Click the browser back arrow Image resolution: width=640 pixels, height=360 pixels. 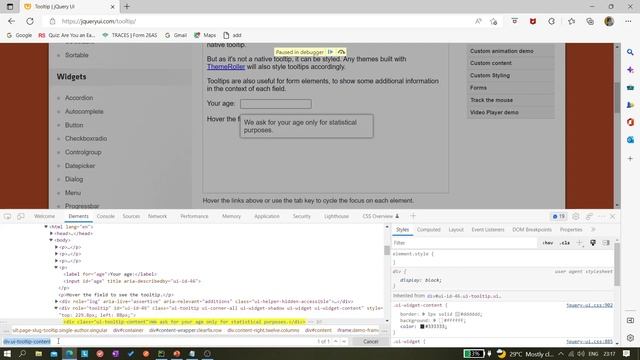11,21
